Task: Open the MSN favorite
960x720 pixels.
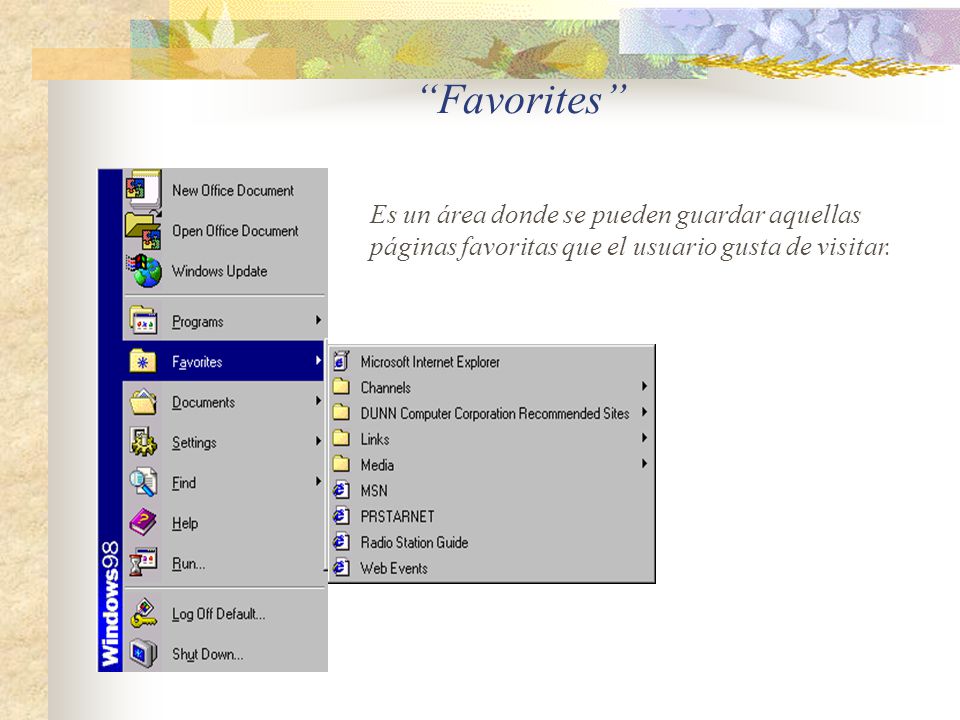Action: point(492,490)
